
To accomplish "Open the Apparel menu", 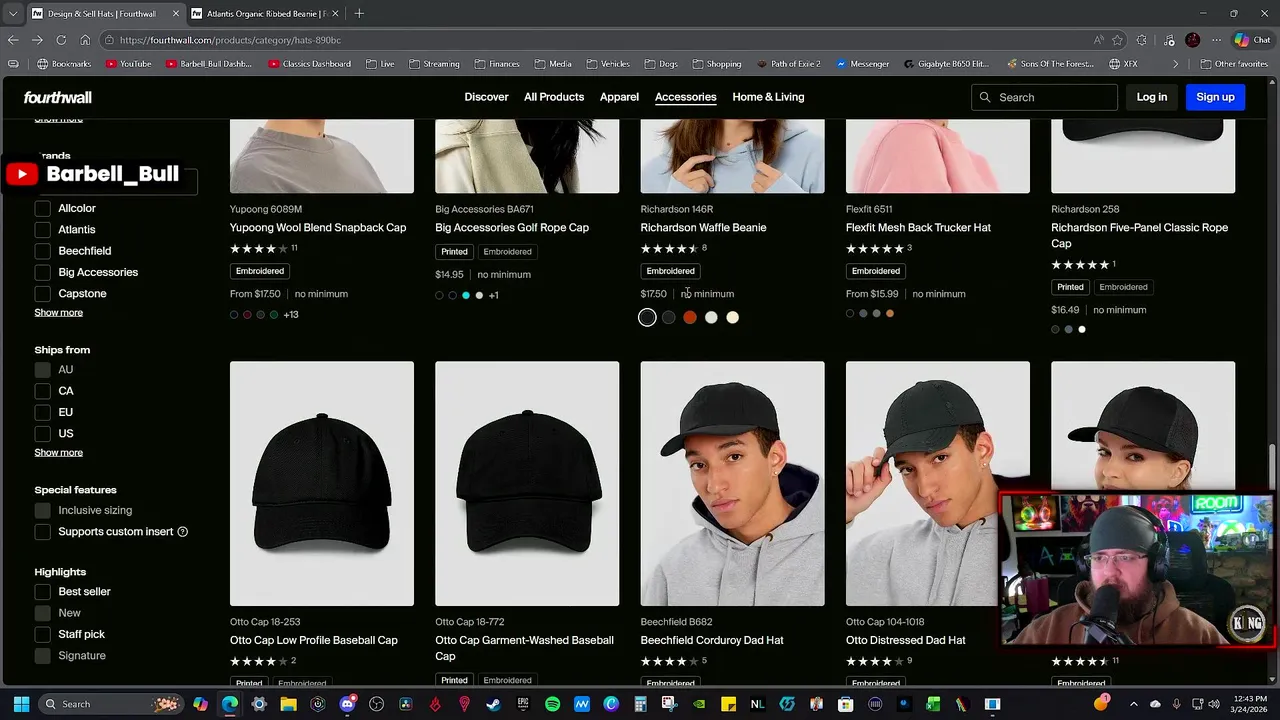I will [x=619, y=97].
